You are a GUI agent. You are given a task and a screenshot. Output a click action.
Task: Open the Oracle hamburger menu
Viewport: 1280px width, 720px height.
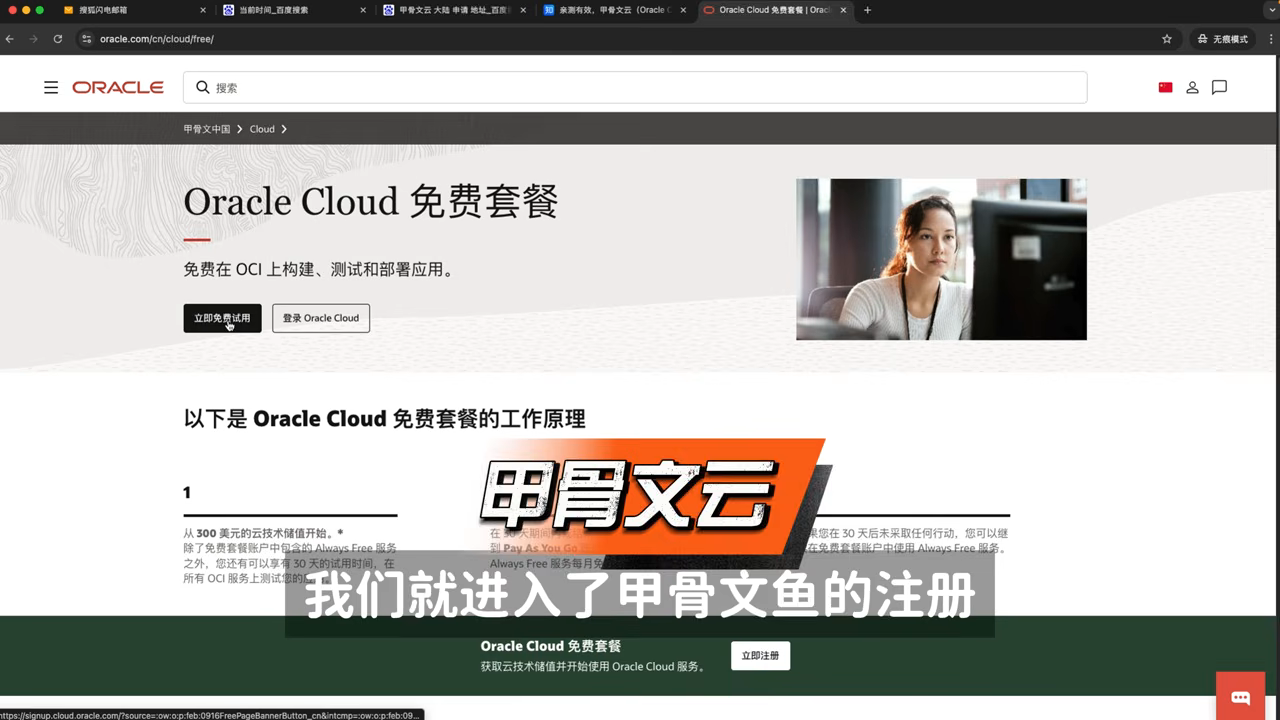pyautogui.click(x=51, y=88)
